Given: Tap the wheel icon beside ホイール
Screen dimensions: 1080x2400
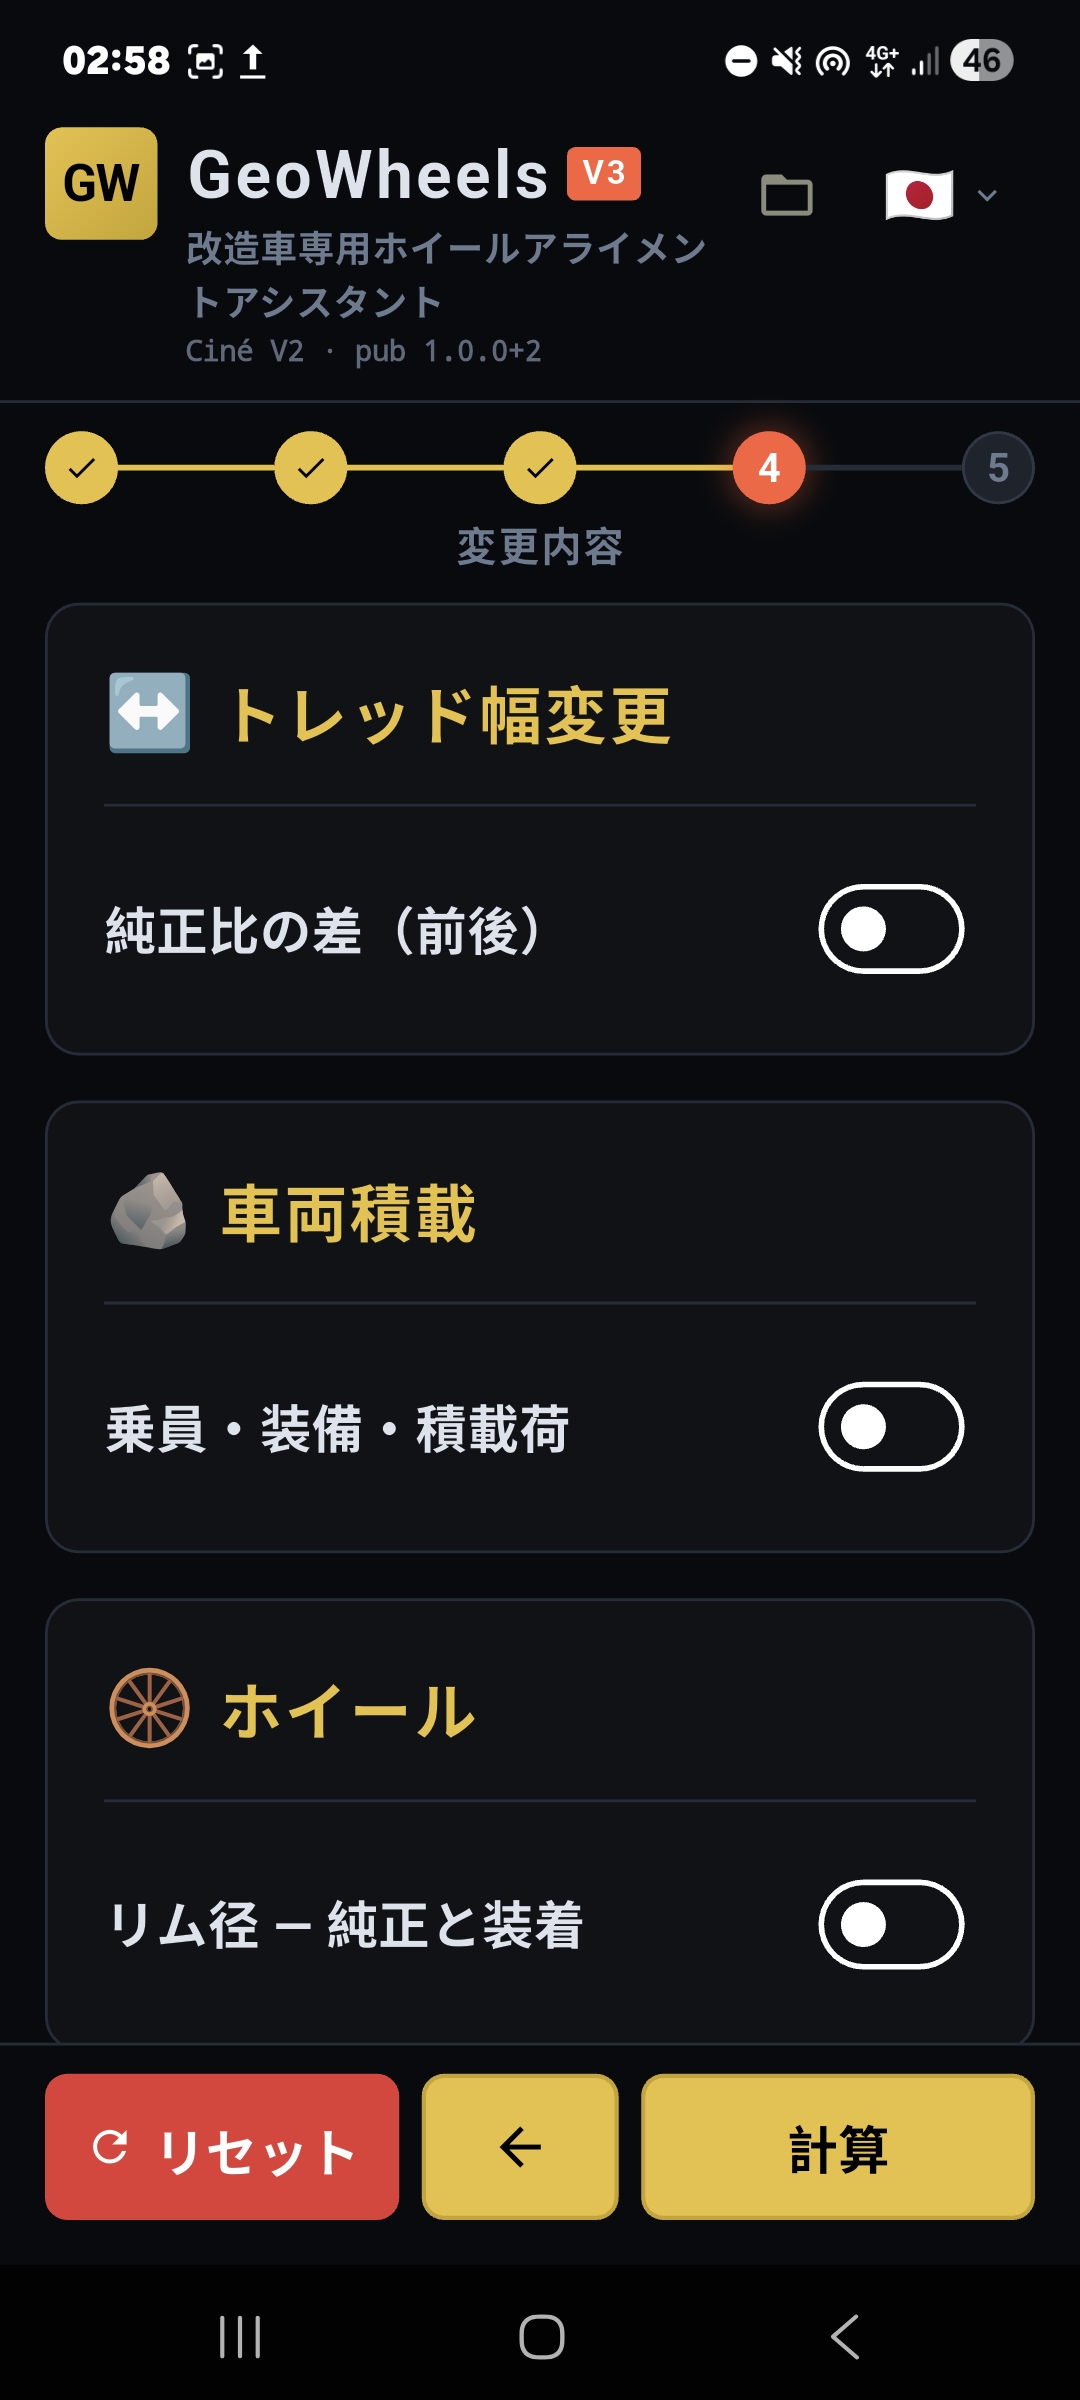Looking at the screenshot, I should pos(149,1708).
